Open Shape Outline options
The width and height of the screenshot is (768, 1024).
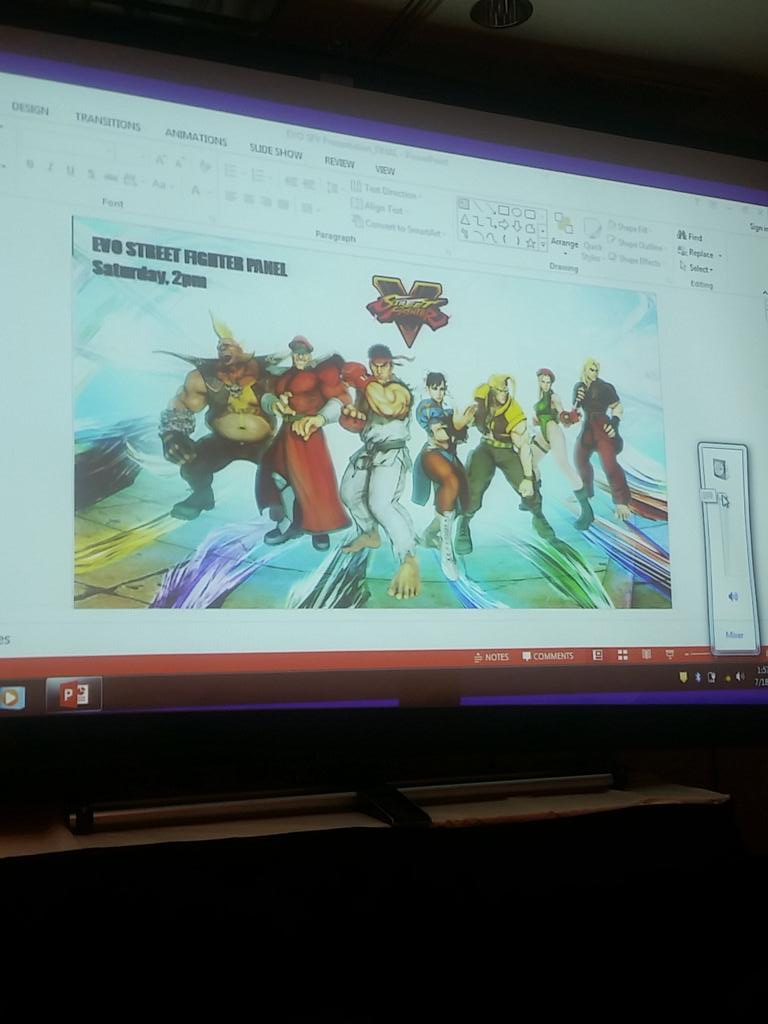click(635, 244)
